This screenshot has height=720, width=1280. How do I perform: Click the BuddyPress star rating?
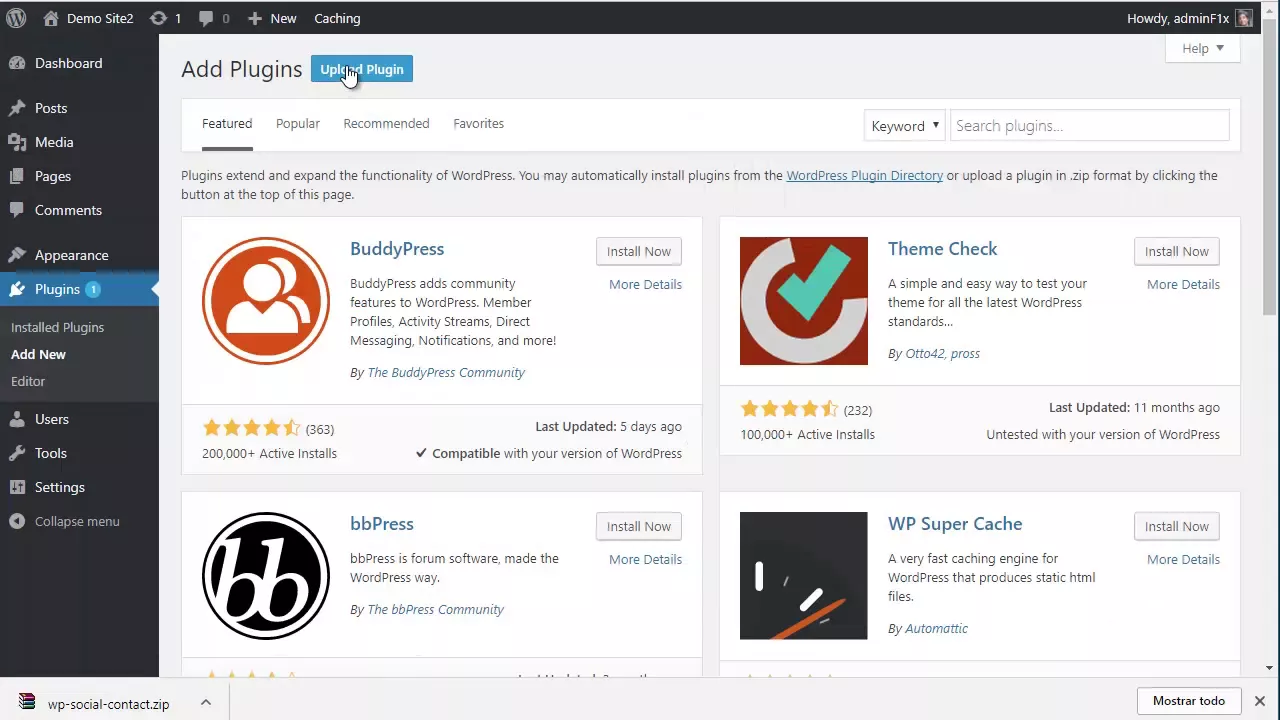pos(251,428)
